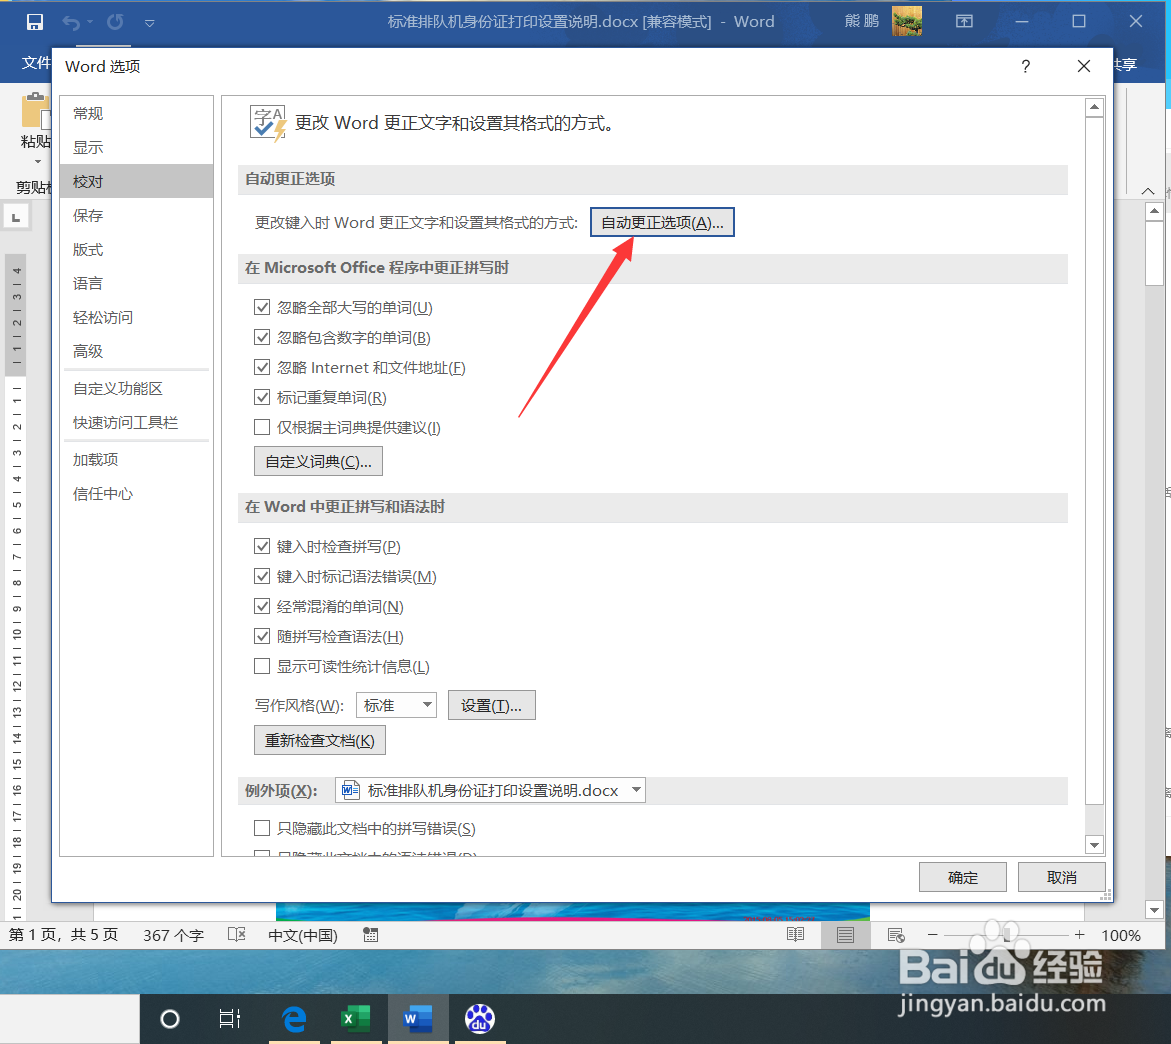Click the user avatar picture in title bar
This screenshot has width=1171, height=1044.
coord(907,22)
